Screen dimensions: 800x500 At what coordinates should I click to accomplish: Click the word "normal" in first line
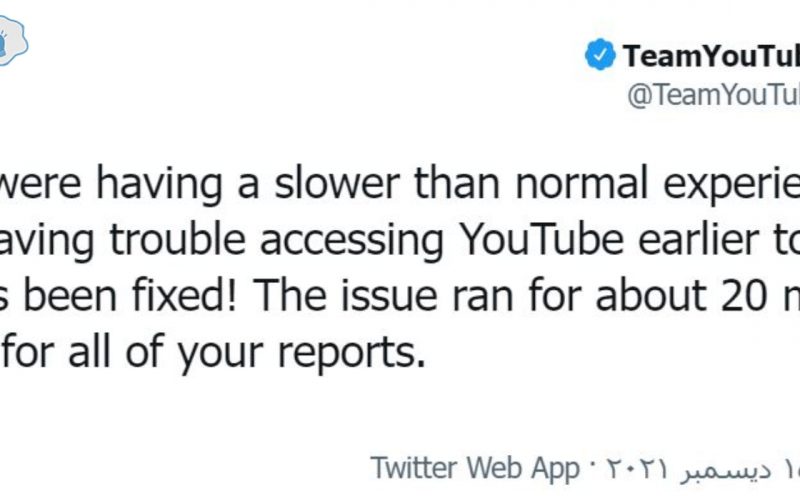[582, 183]
